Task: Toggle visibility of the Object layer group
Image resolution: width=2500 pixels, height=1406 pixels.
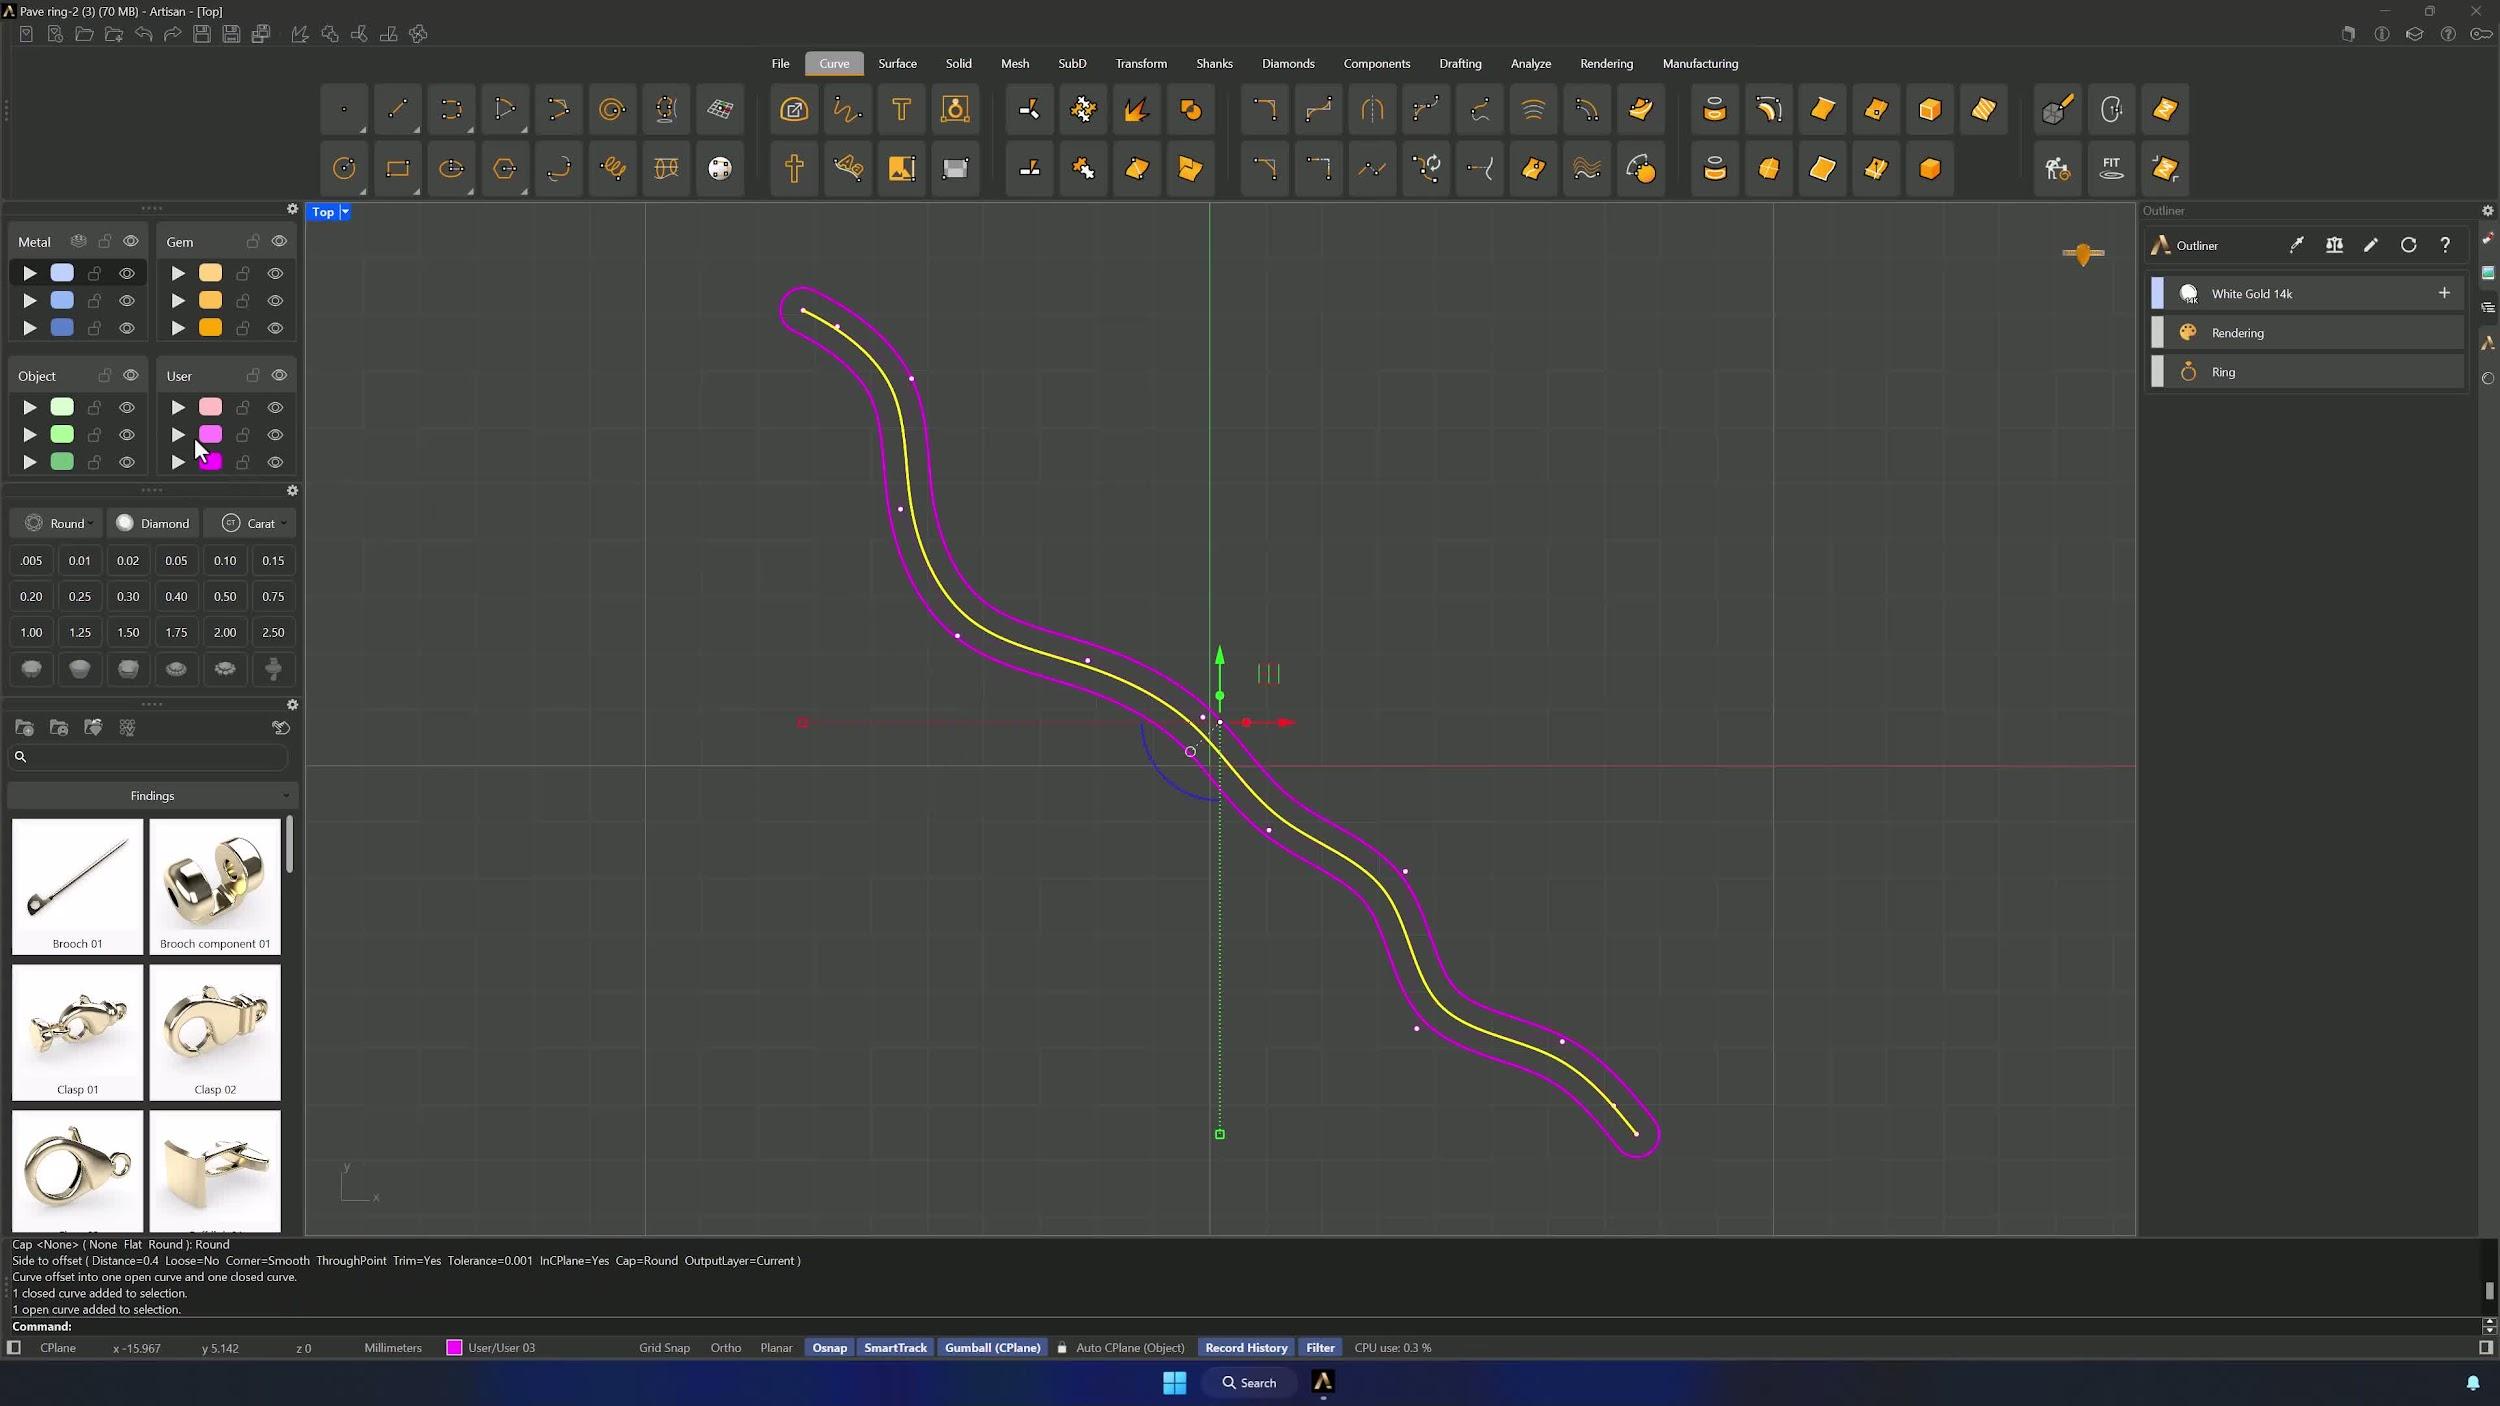Action: click(x=131, y=375)
